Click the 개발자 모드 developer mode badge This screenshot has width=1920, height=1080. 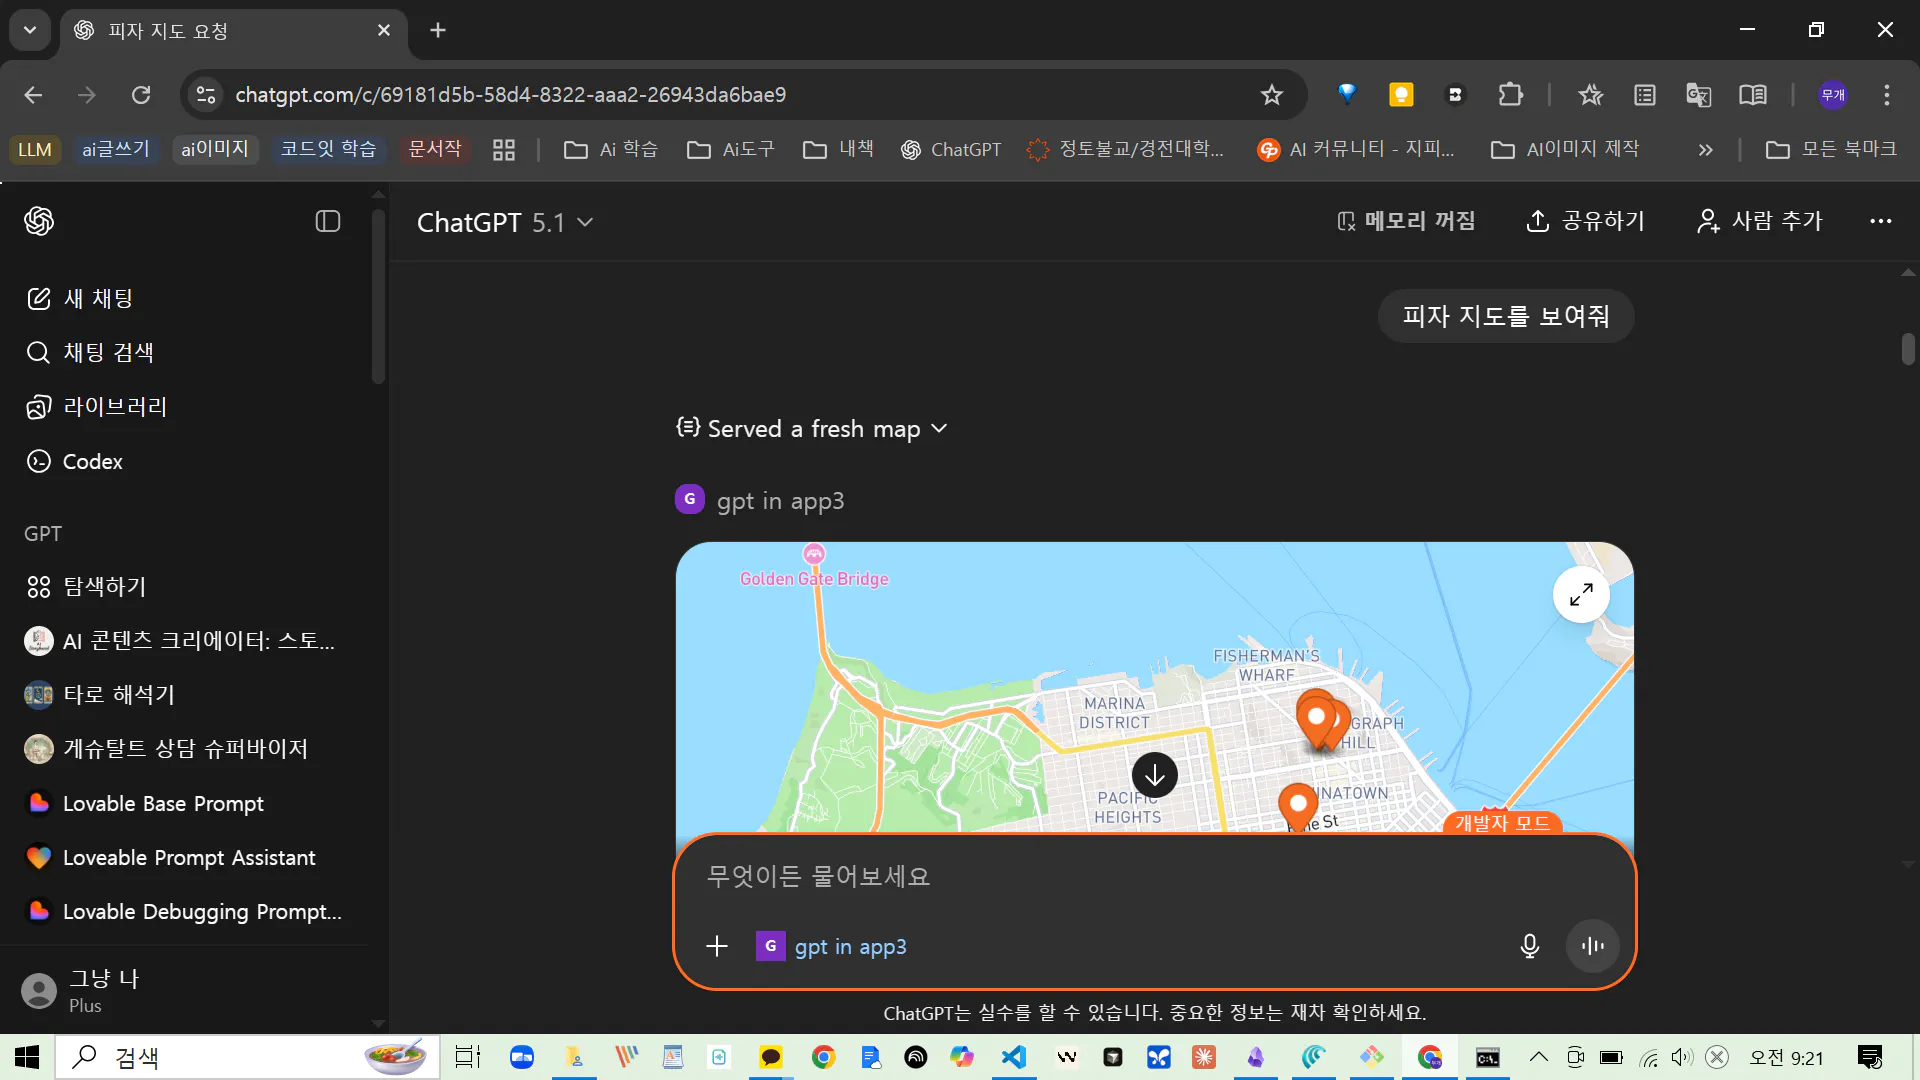(x=1502, y=822)
